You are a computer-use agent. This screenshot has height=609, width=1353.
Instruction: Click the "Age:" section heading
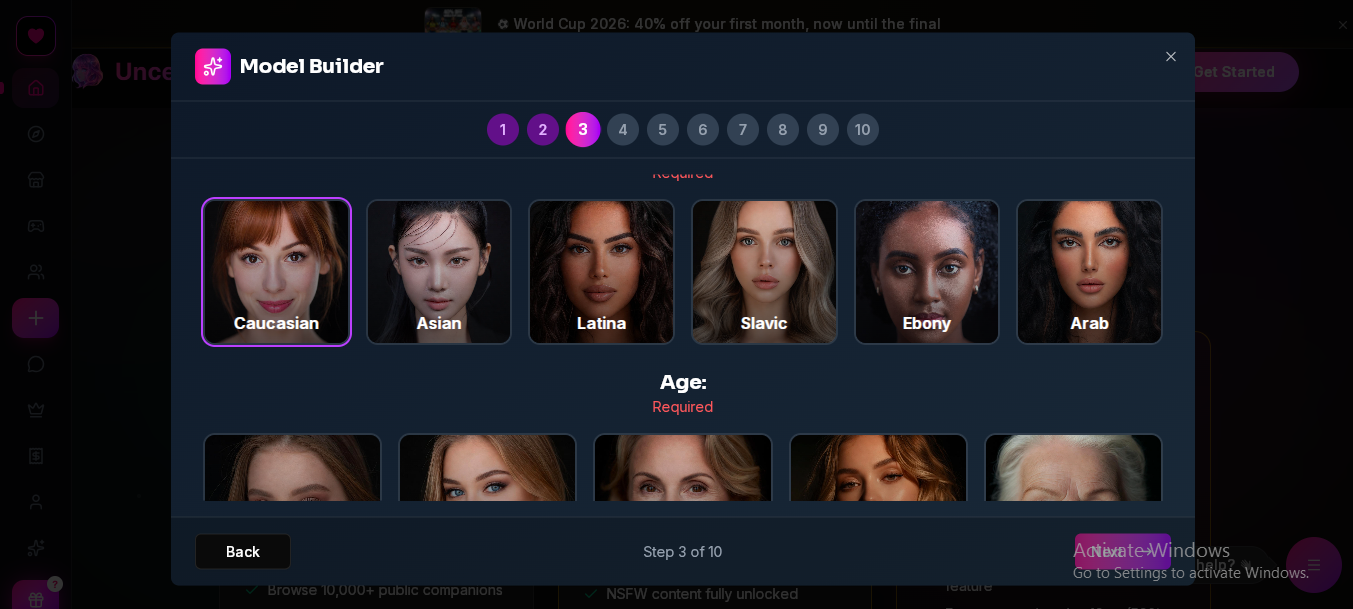pyautogui.click(x=683, y=382)
